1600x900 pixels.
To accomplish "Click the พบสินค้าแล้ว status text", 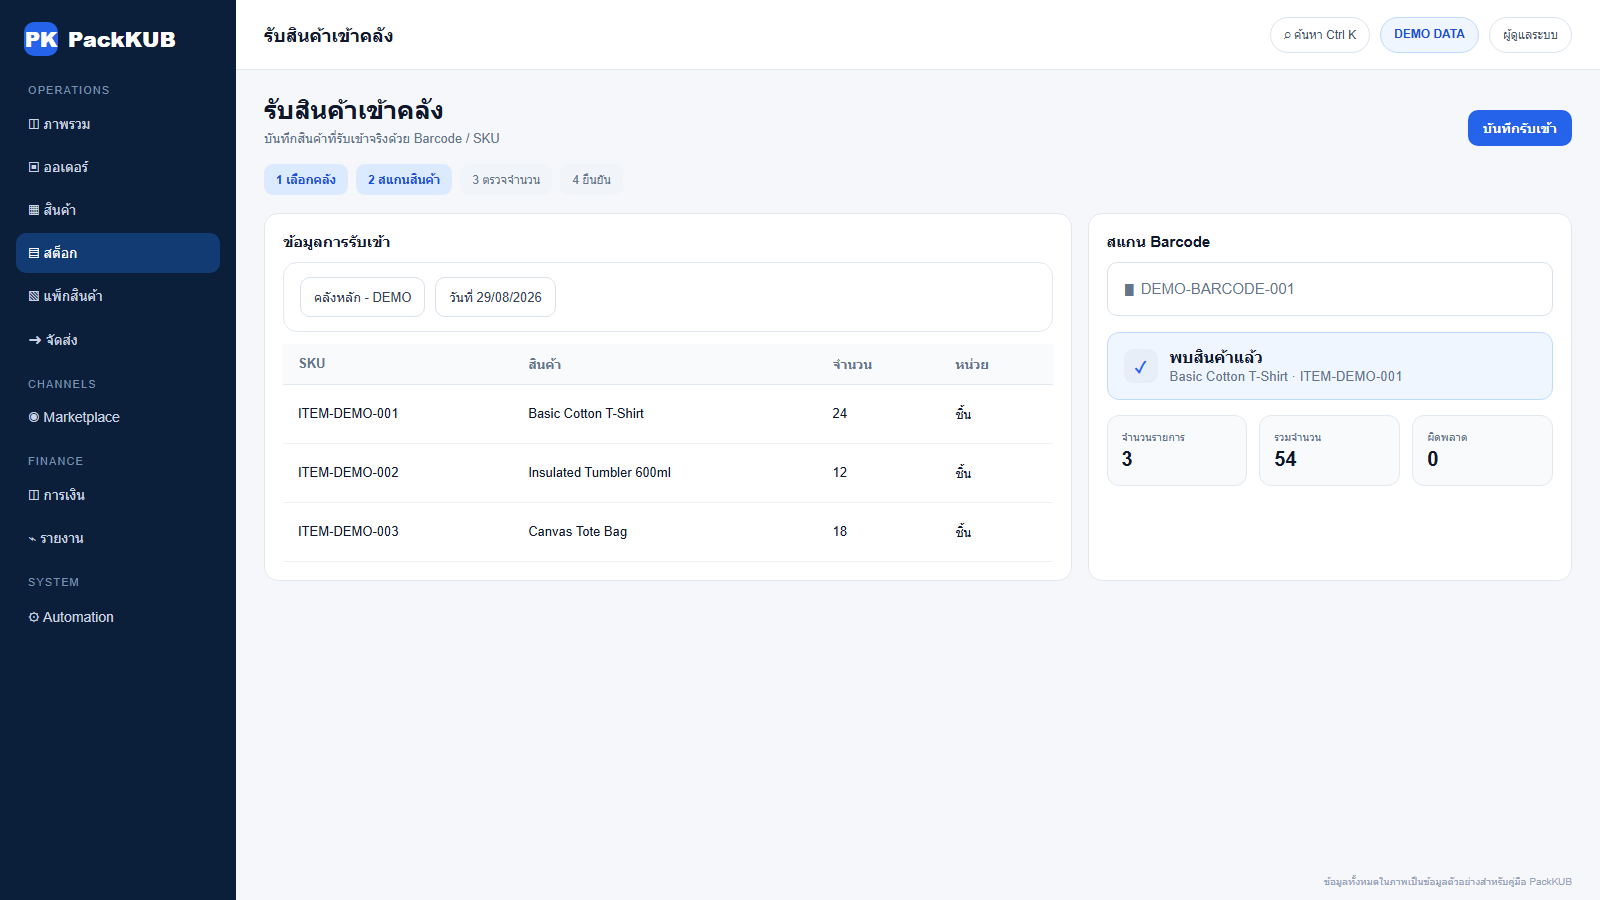I will click(x=1216, y=357).
